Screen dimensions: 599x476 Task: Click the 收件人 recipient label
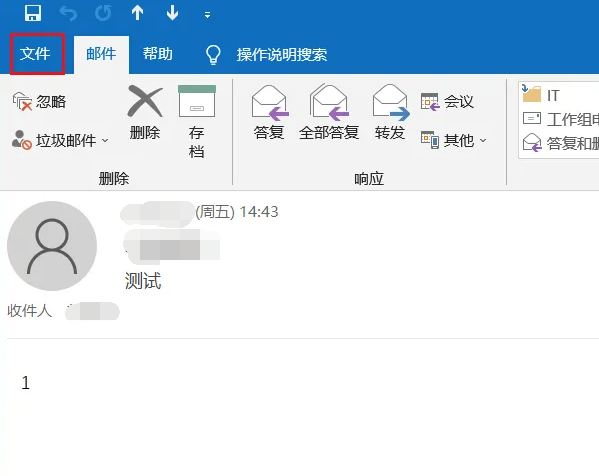point(29,311)
